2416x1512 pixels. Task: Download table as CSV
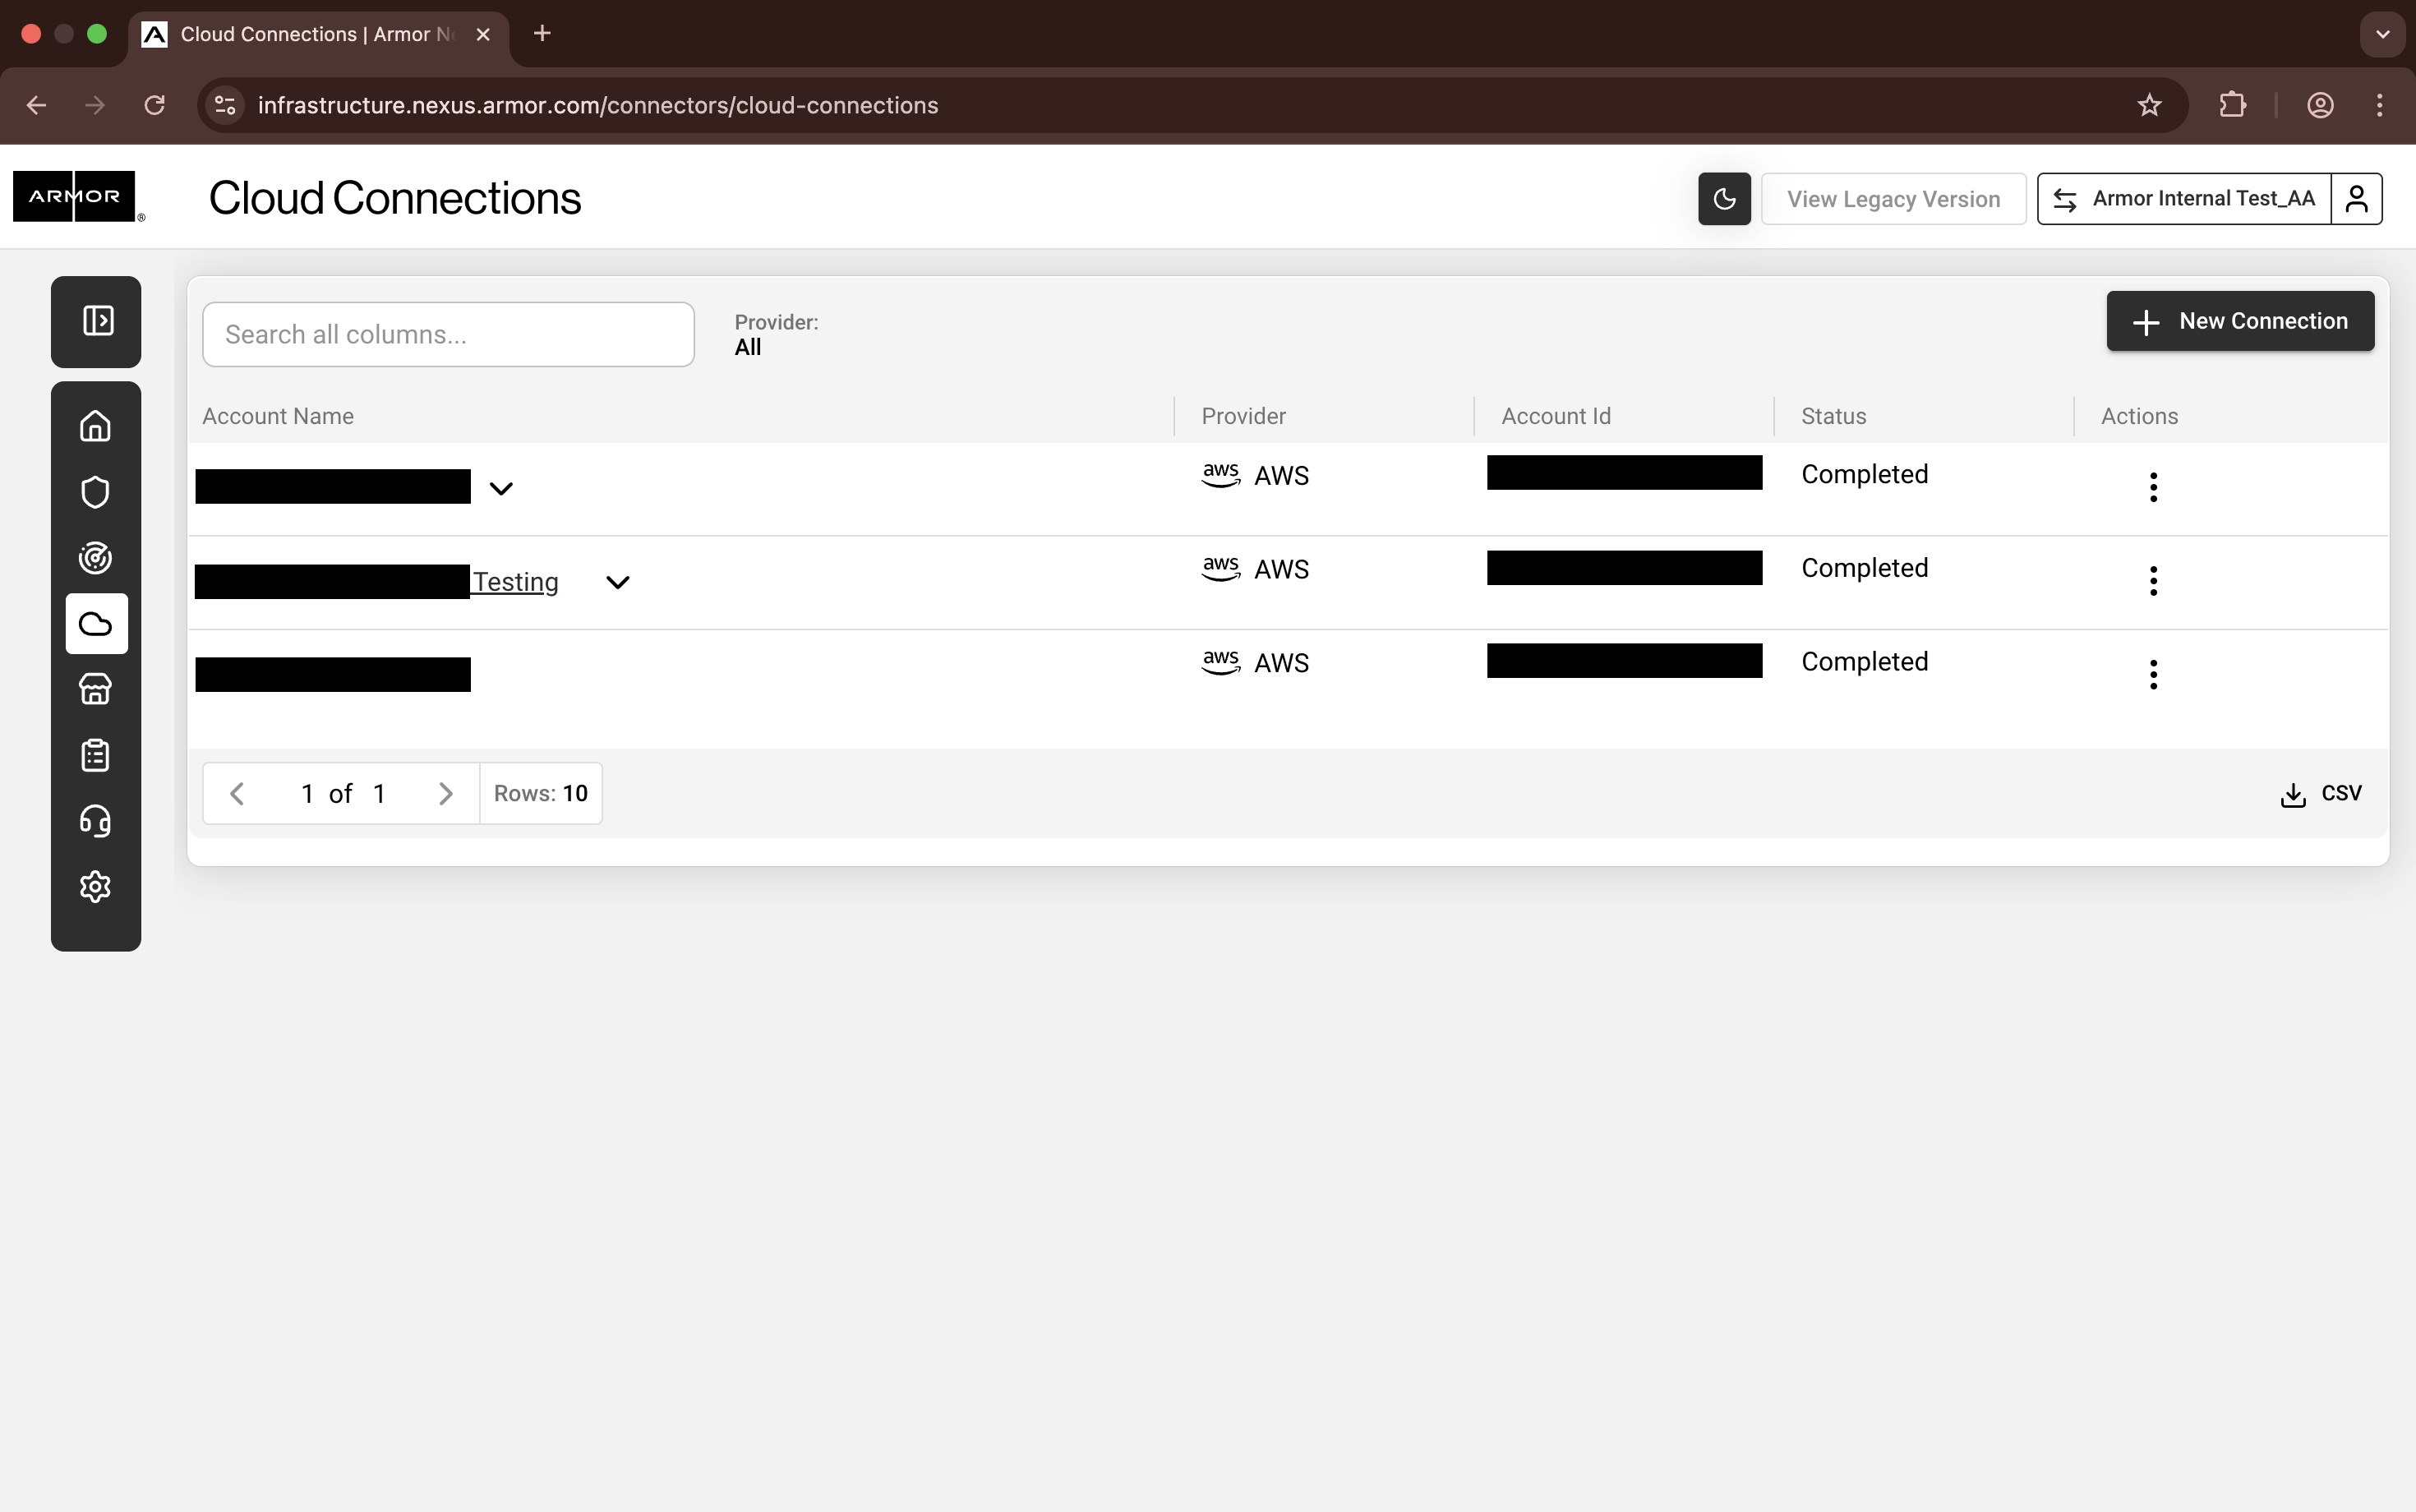pyautogui.click(x=2321, y=794)
